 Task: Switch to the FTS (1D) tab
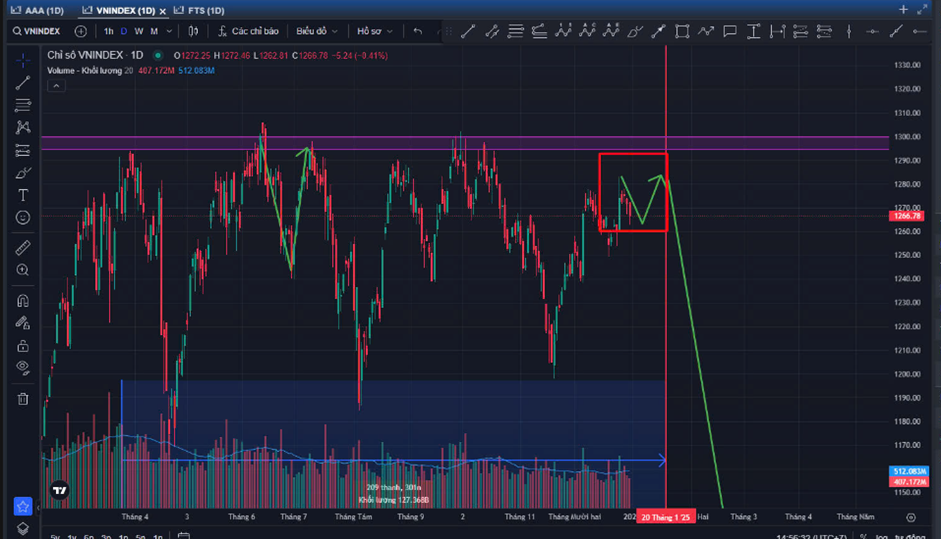[x=199, y=10]
